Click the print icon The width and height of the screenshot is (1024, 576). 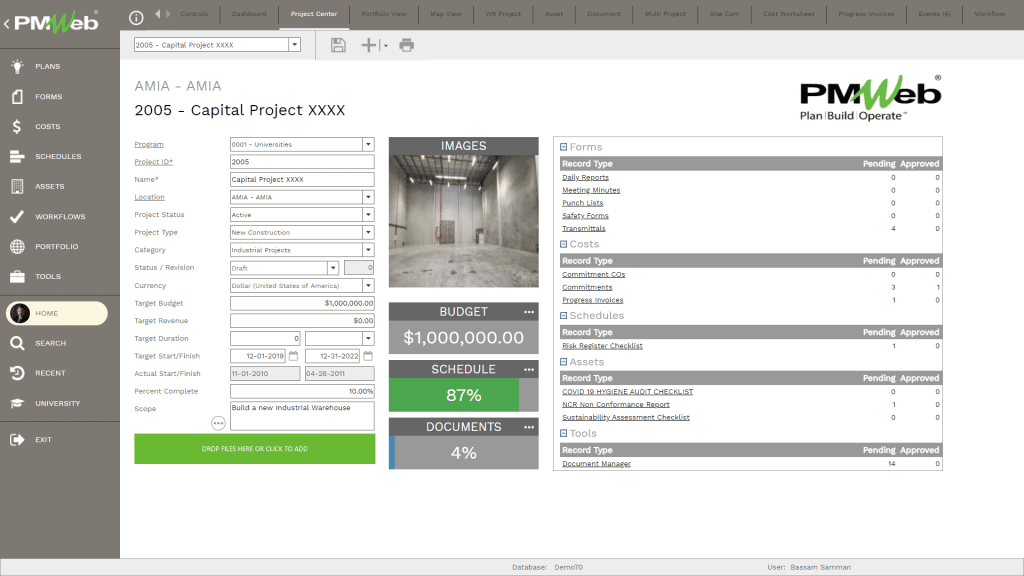click(x=407, y=45)
